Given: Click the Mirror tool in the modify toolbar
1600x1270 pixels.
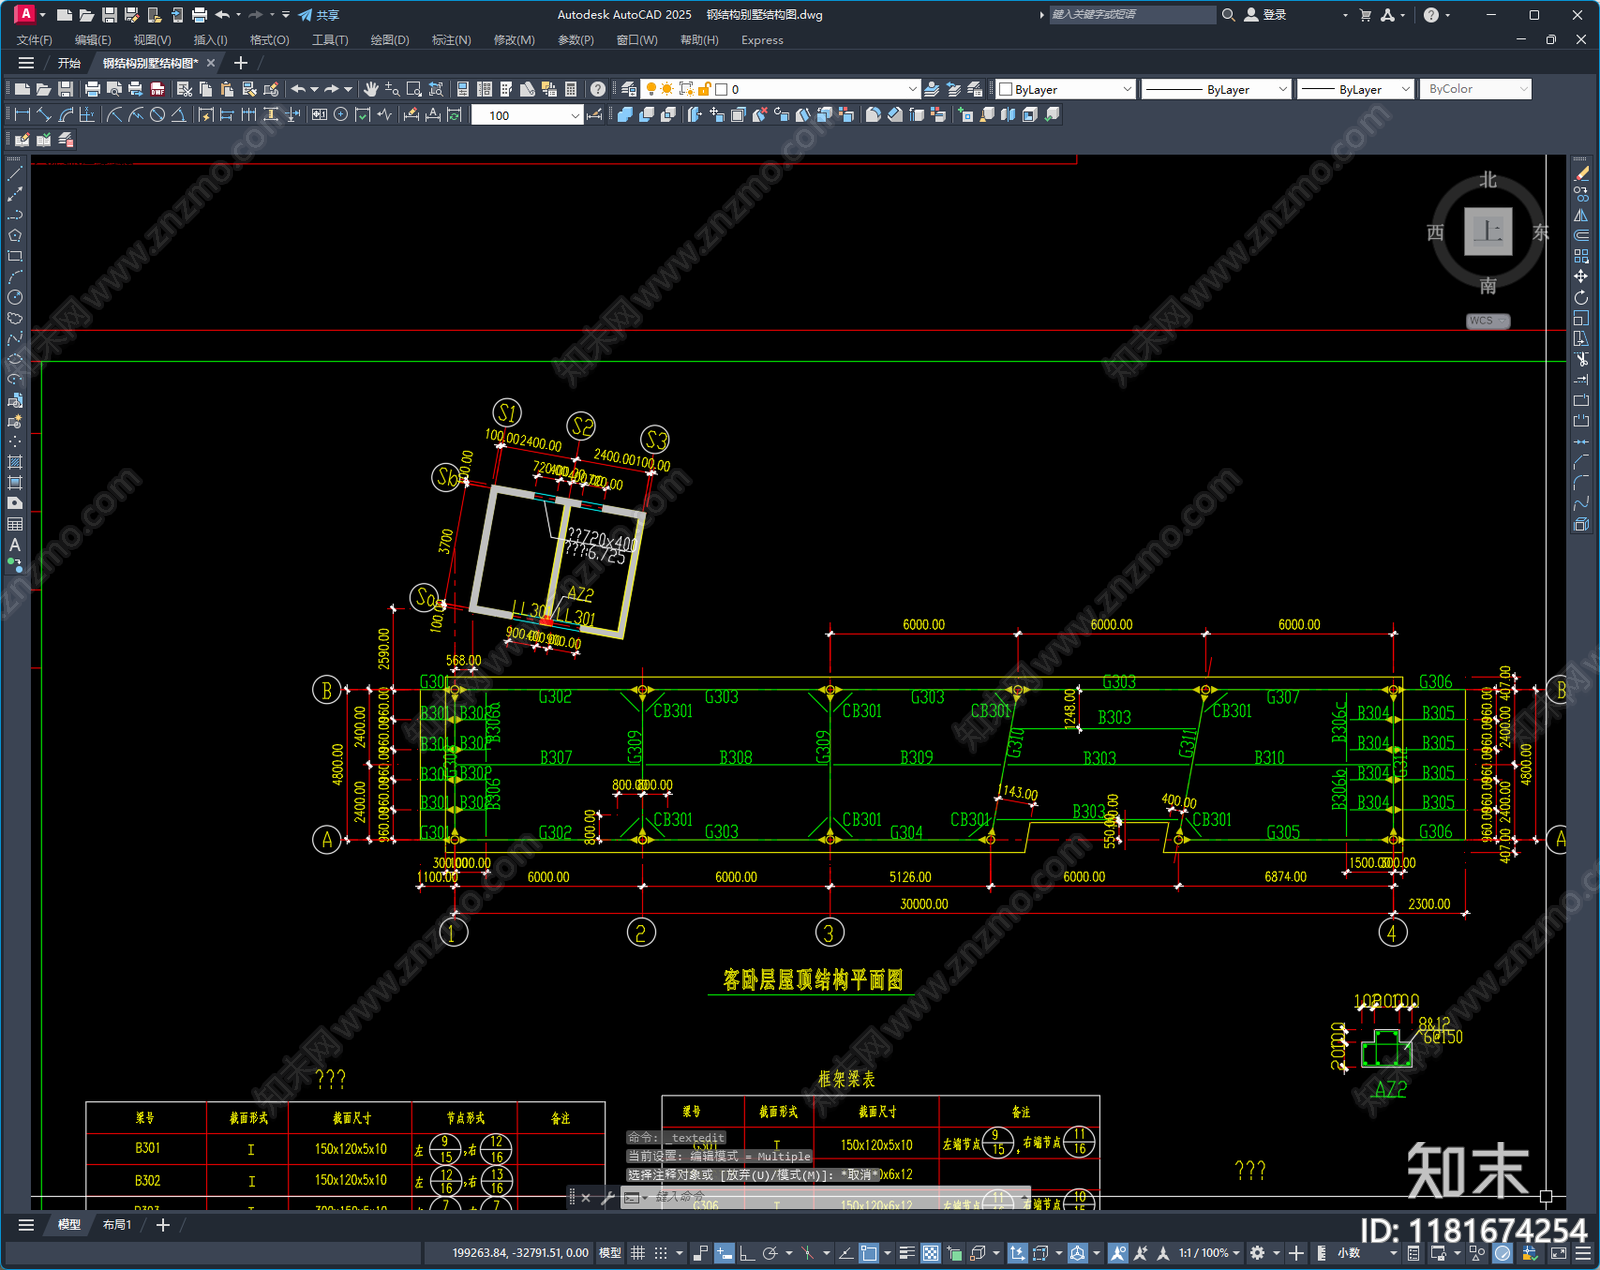Looking at the screenshot, I should tap(1581, 215).
